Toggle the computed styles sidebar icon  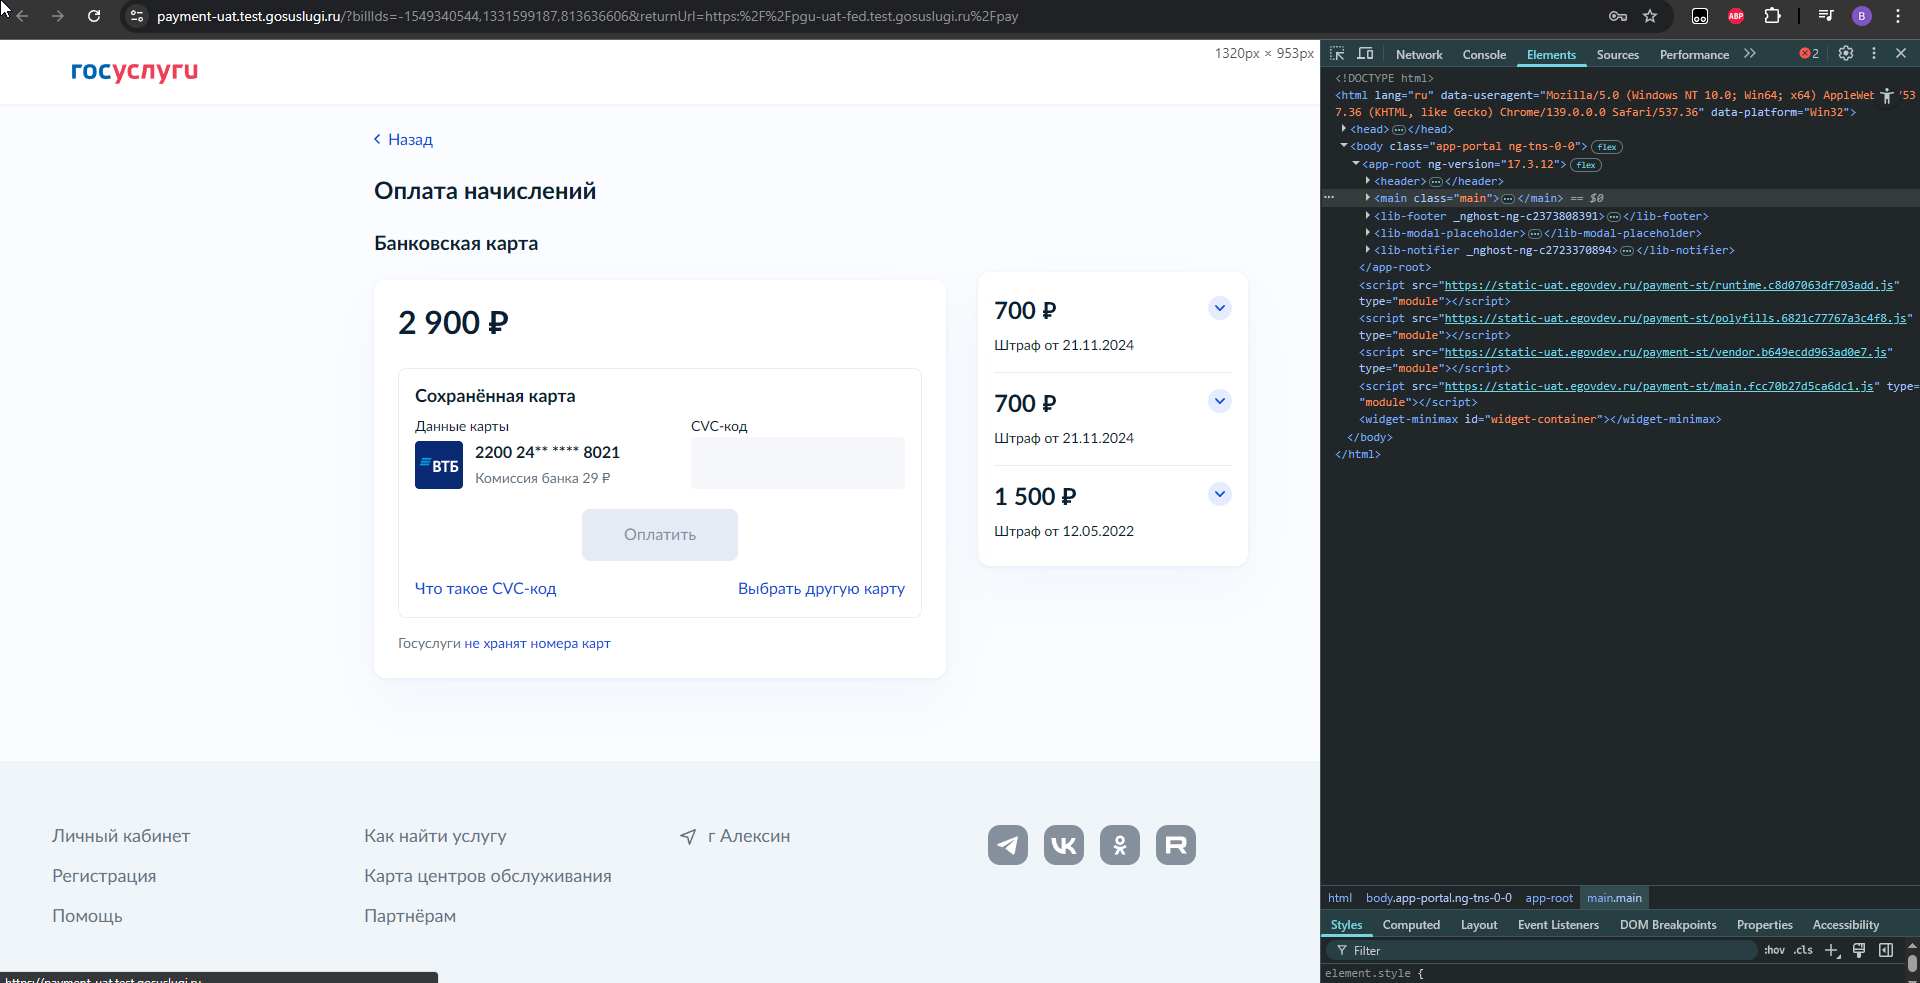coord(1886,951)
